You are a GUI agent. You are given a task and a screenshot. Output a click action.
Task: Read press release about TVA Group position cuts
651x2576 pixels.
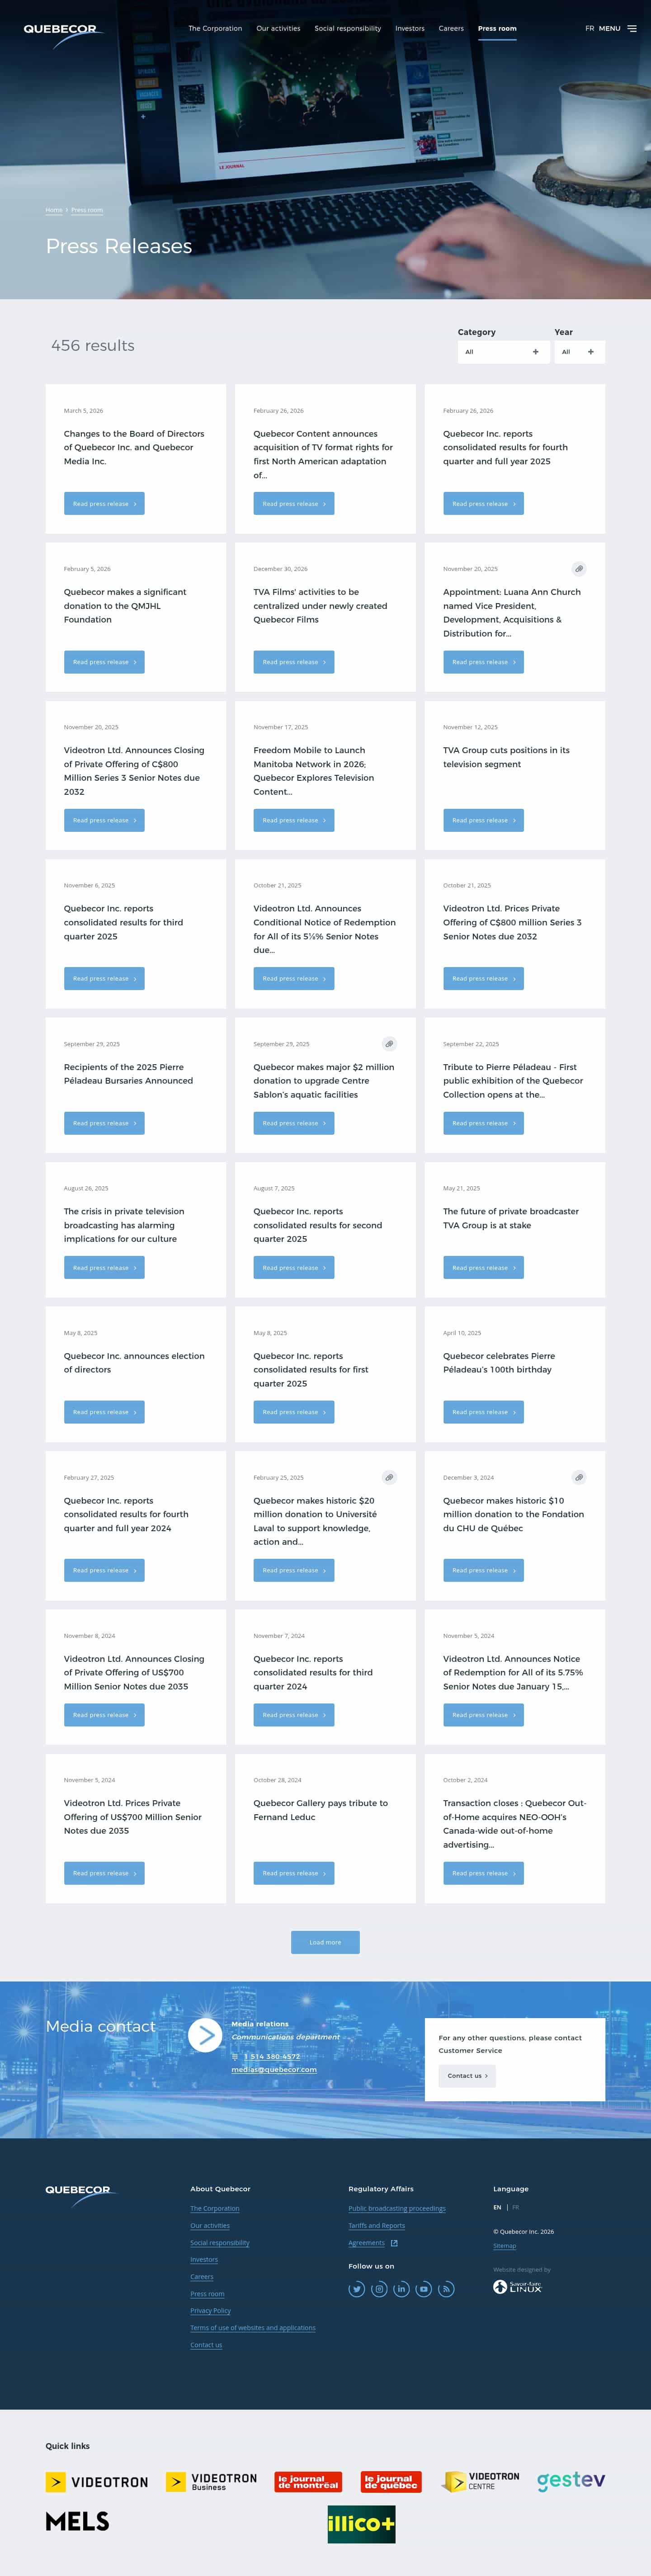[x=483, y=821]
